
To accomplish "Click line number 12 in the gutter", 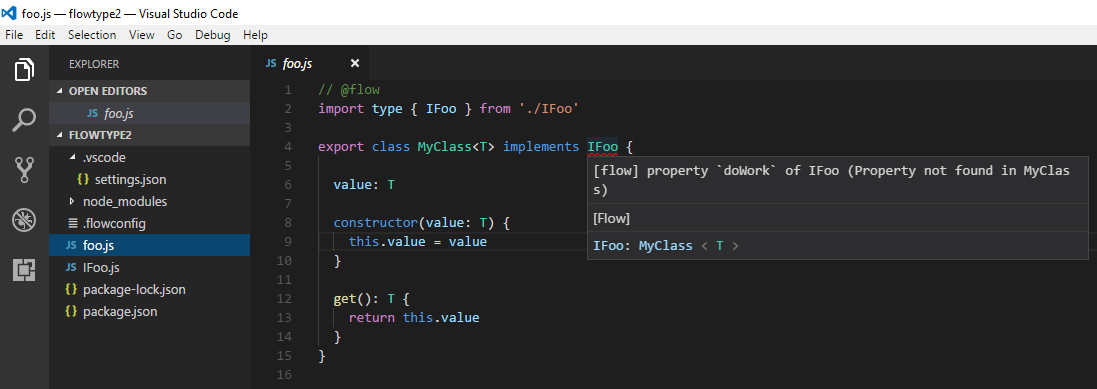I will point(284,299).
